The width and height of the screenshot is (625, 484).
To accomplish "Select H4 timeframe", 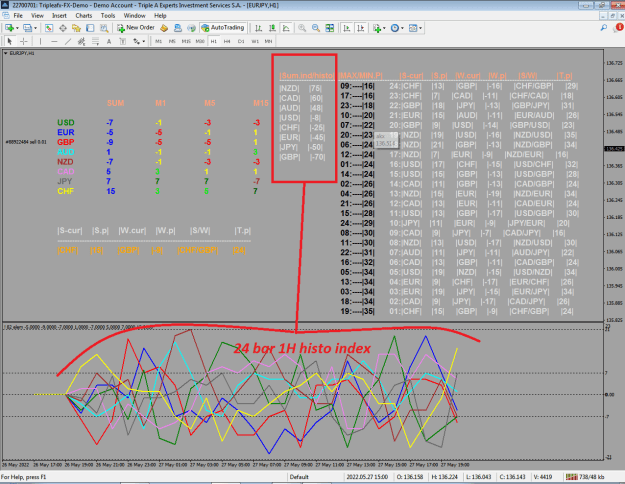I will tap(227, 41).
